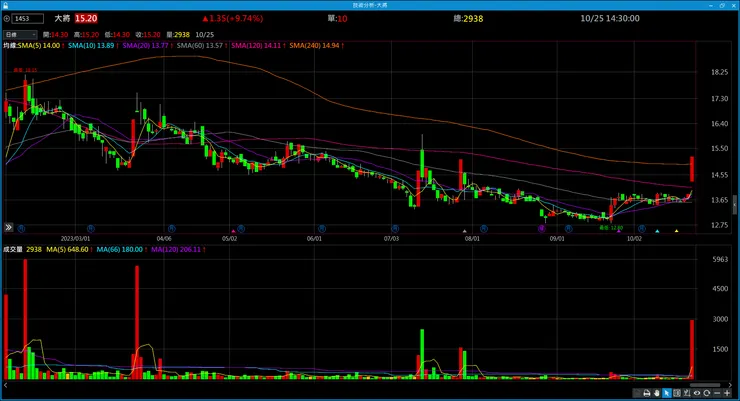Toggle the eye visibility icon
Viewport: 740px width, 401px height.
(x=697, y=393)
